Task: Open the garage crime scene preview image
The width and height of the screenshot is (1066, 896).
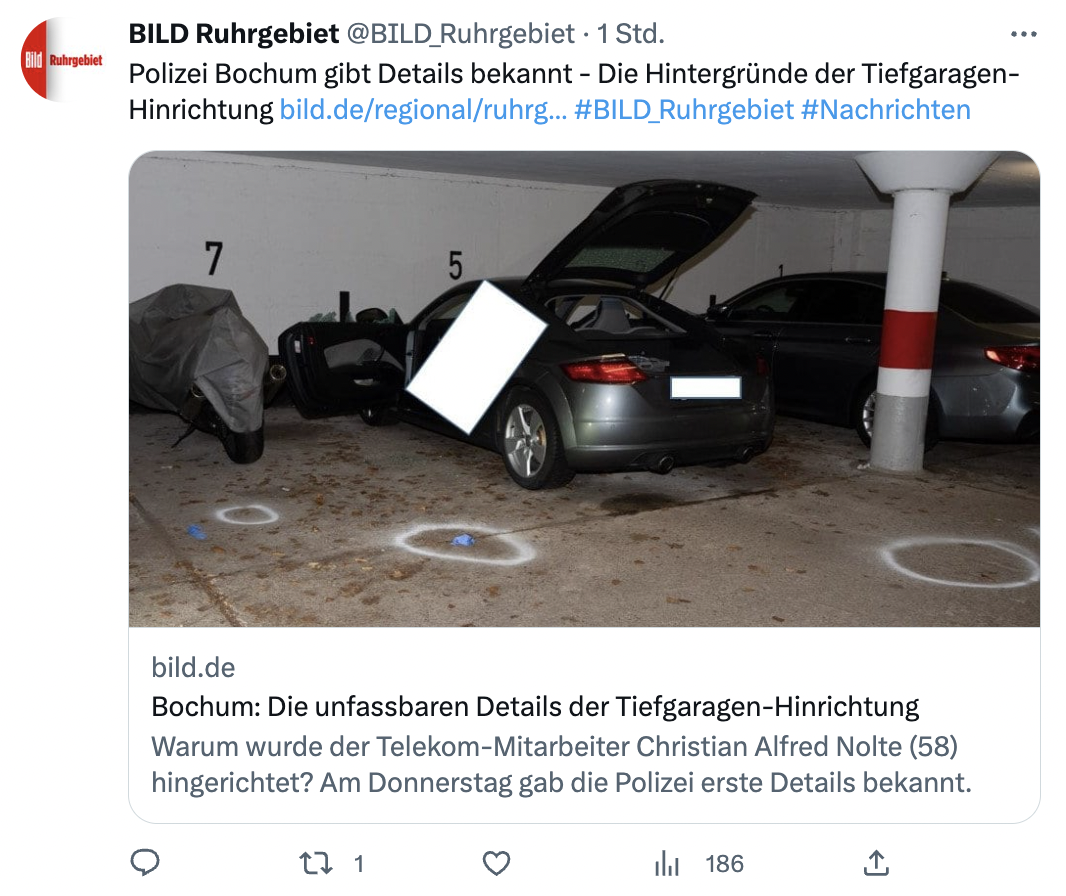Action: (x=584, y=388)
